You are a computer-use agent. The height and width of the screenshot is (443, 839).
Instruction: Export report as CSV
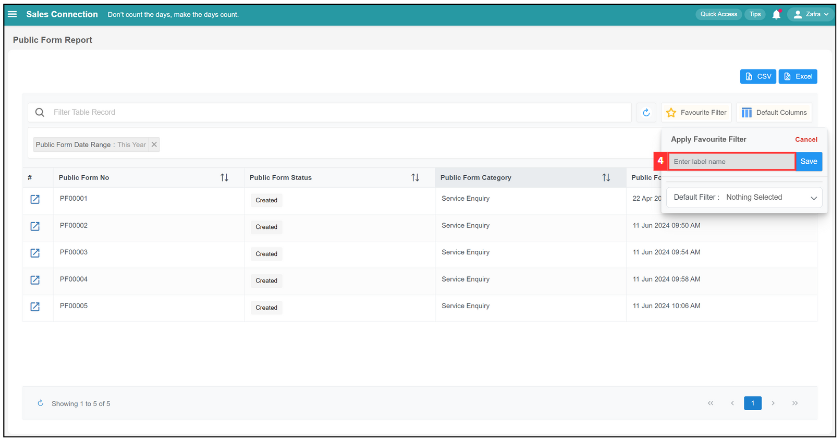point(758,77)
